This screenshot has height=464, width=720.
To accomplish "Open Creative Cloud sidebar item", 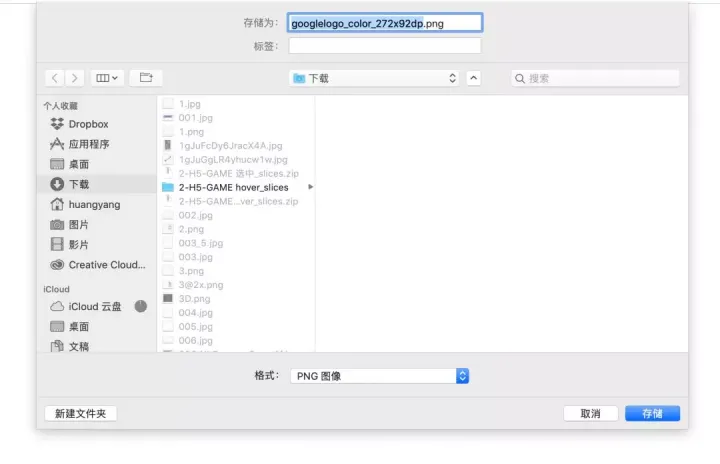I will click(97, 265).
